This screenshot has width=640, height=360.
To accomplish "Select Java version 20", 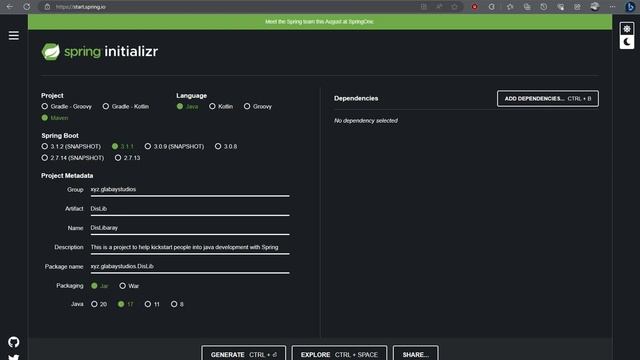I will coord(99,304).
